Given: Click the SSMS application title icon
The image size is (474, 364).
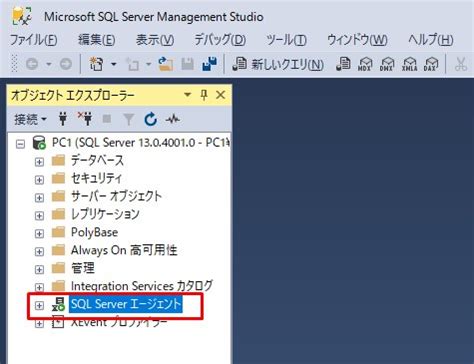Looking at the screenshot, I should pos(21,16).
